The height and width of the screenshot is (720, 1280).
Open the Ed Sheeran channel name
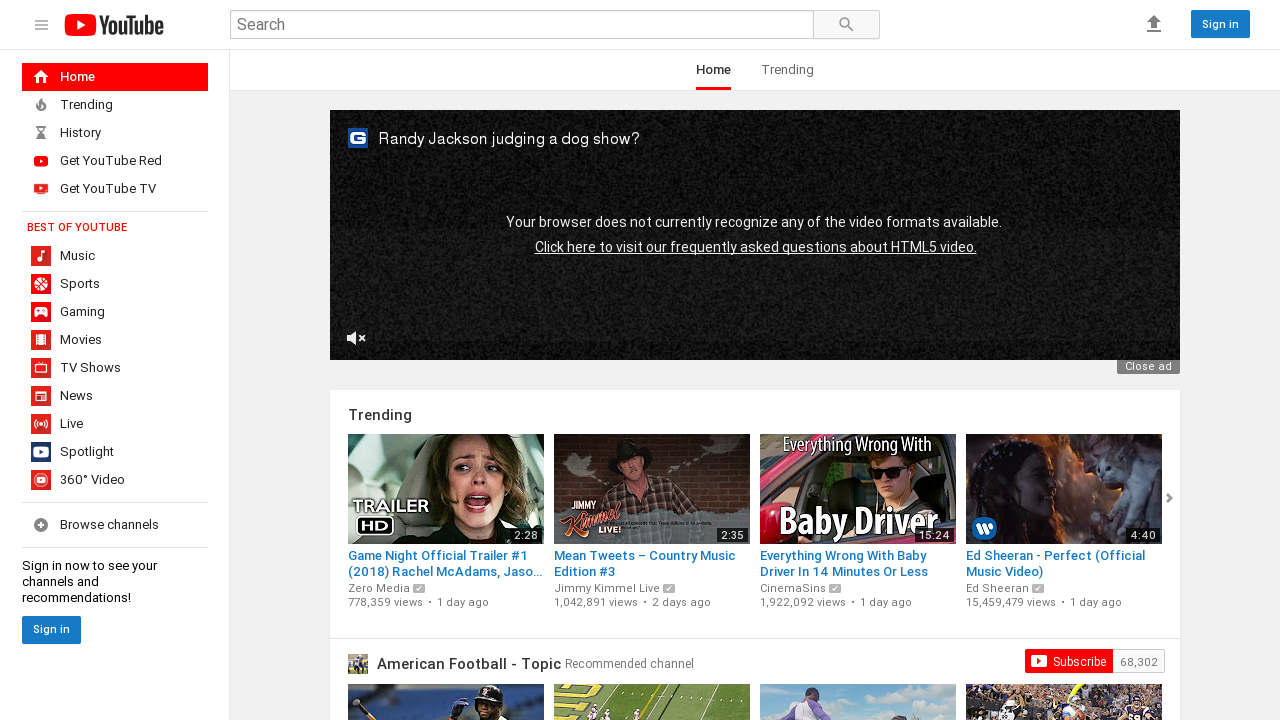pos(997,589)
